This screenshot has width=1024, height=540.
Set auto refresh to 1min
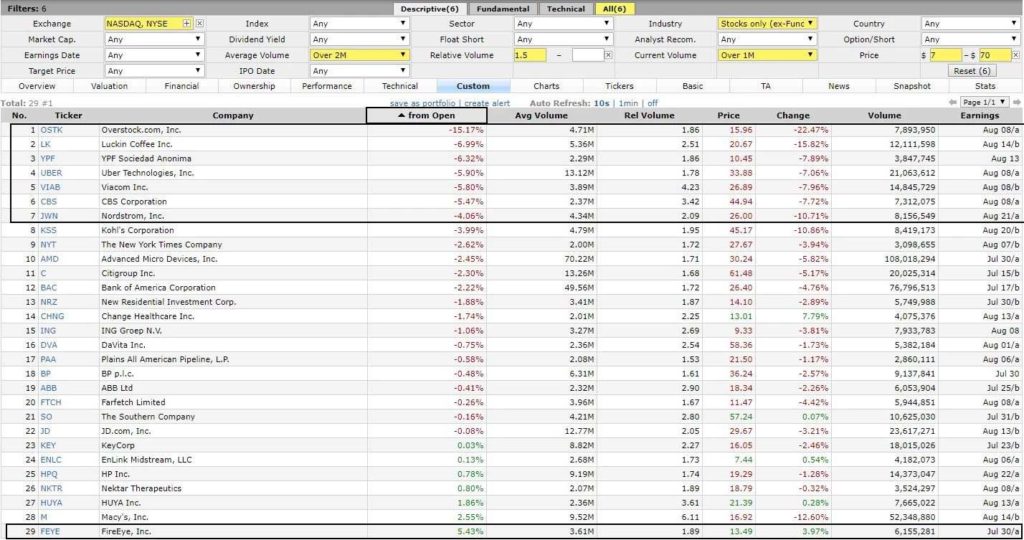pos(628,103)
